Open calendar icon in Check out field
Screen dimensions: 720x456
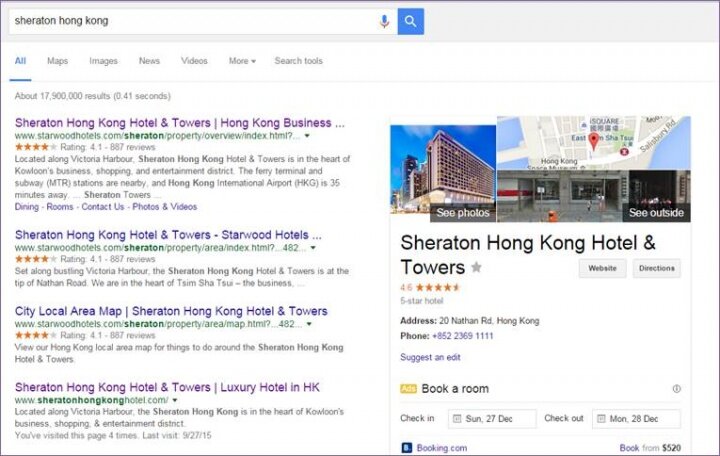[x=601, y=419]
